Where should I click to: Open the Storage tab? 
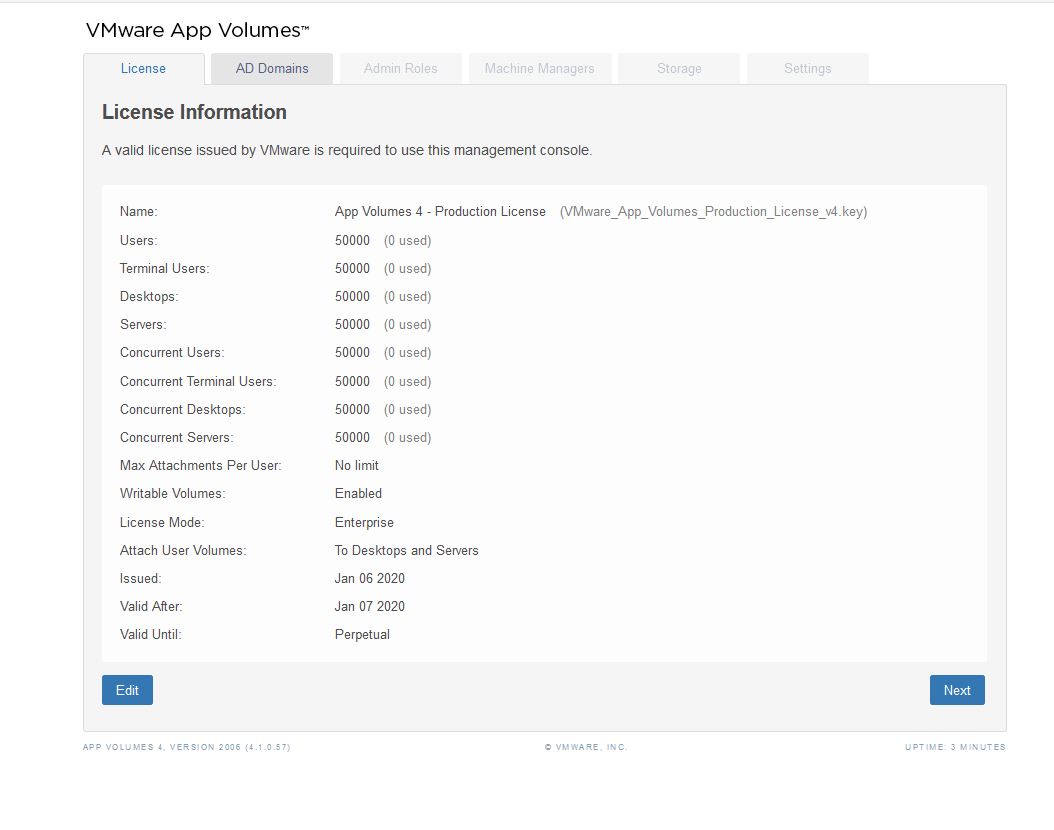pyautogui.click(x=679, y=69)
